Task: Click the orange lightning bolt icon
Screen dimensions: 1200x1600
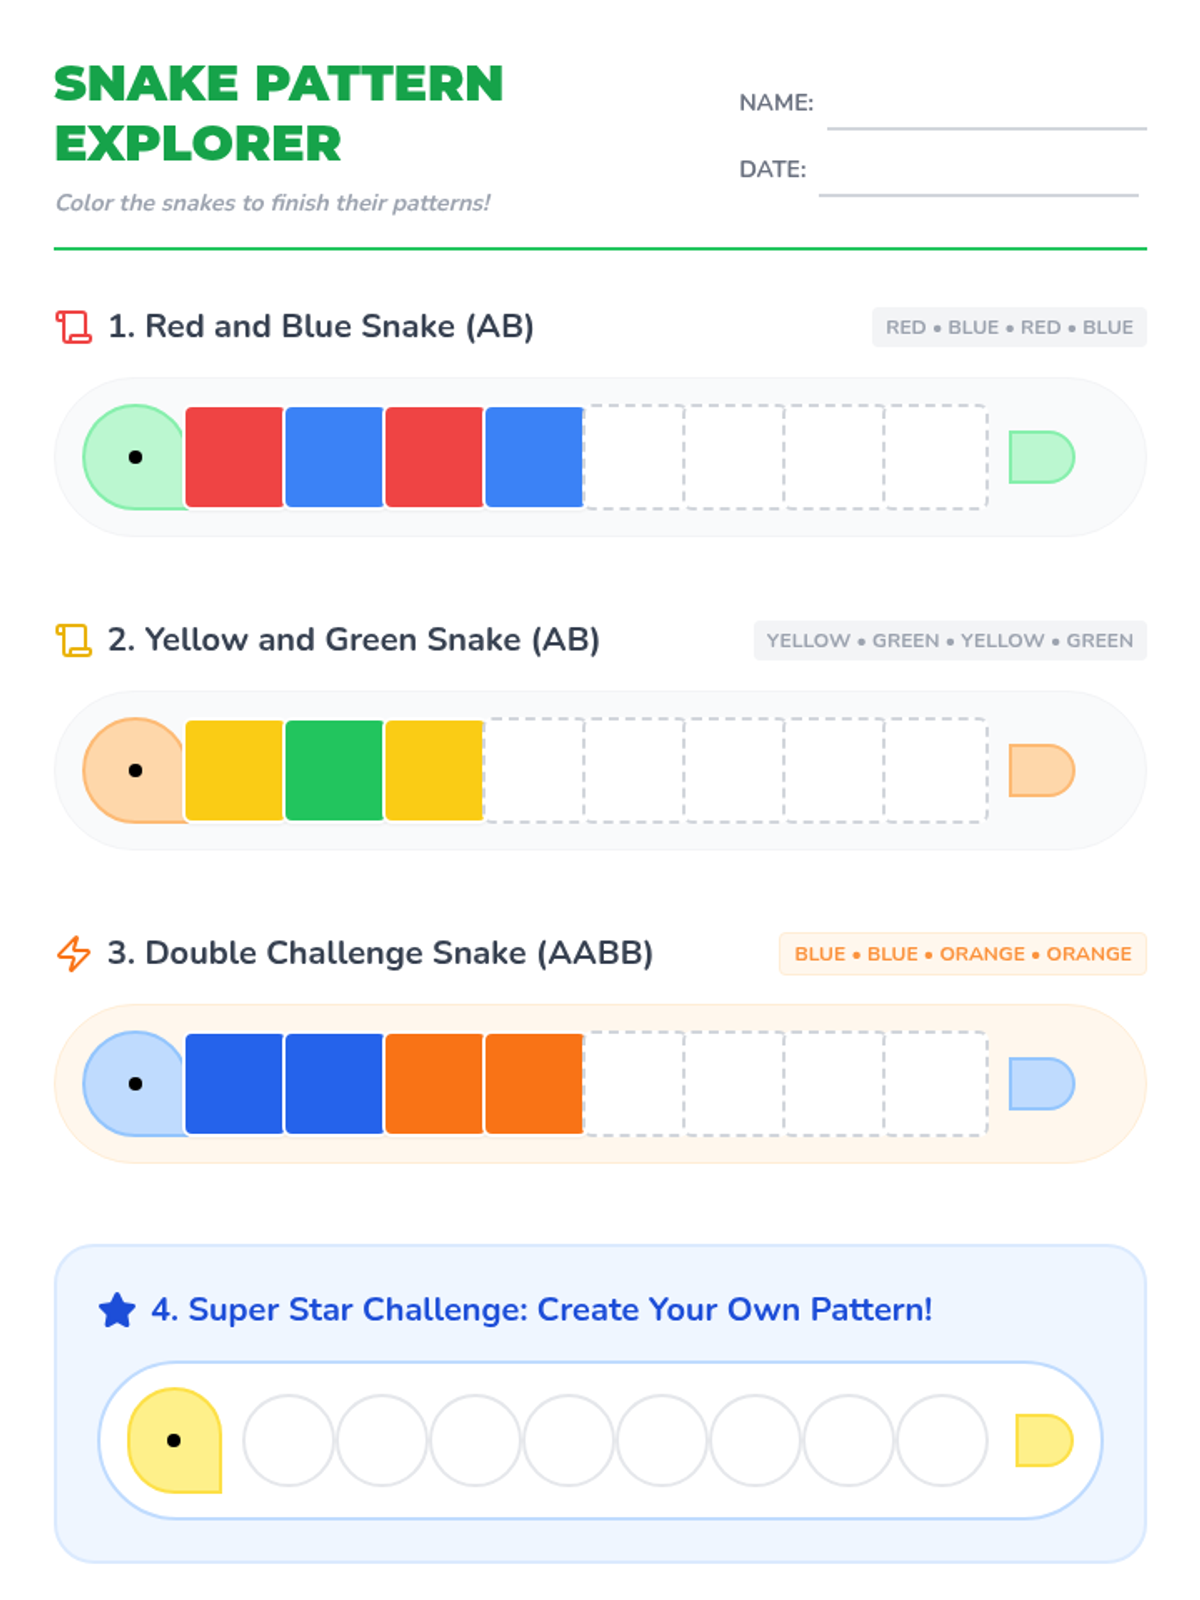Action: (73, 953)
